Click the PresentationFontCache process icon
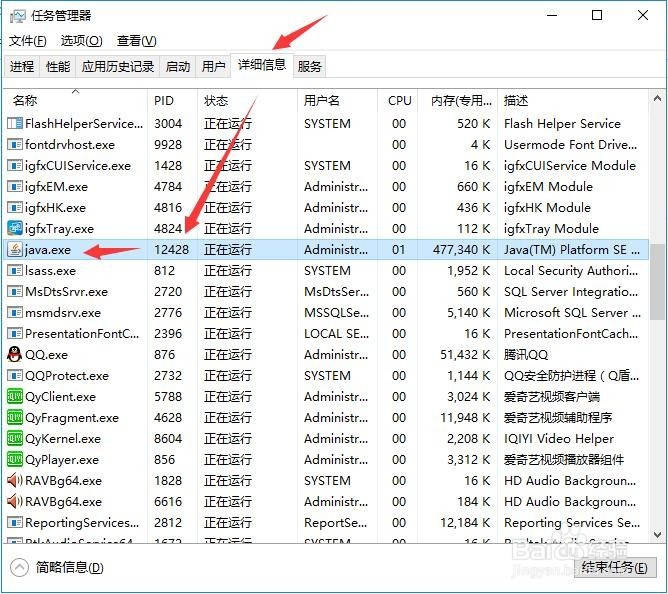The width and height of the screenshot is (668, 594). 15,333
